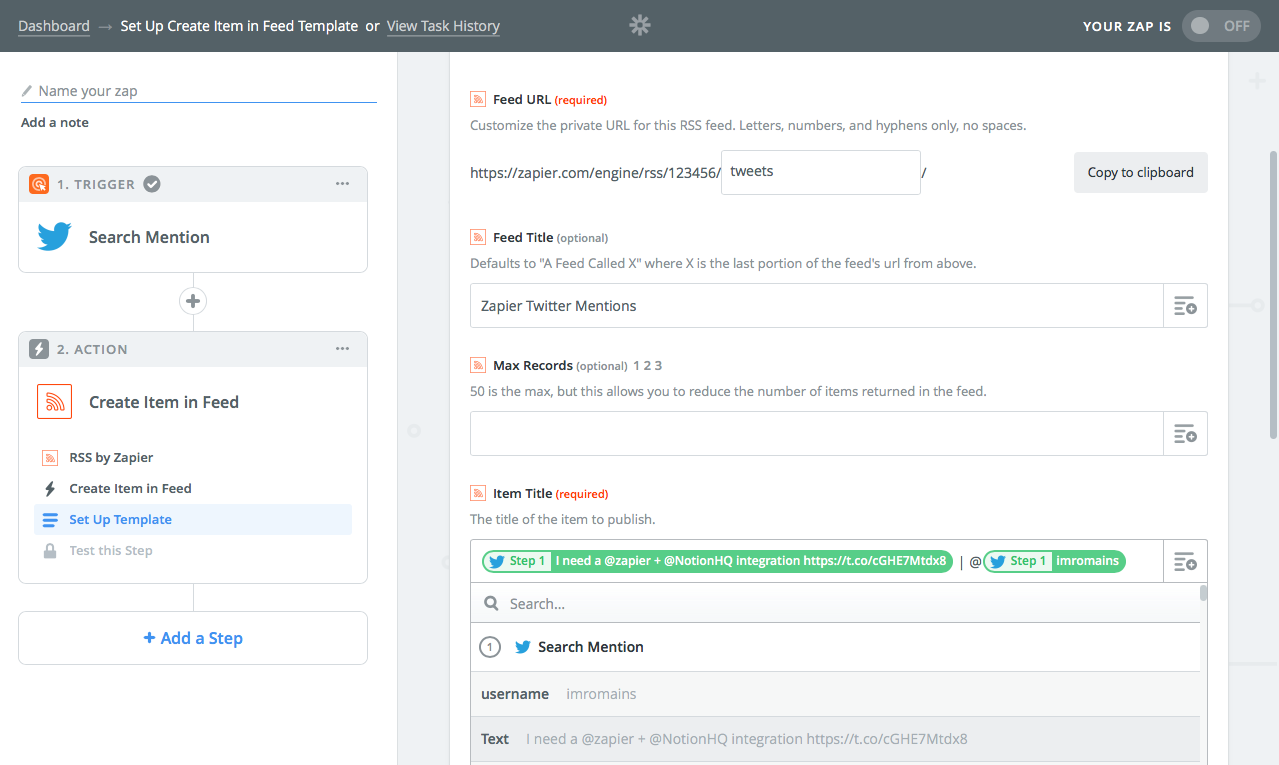Select RSS by Zapier substep
The image size is (1279, 765).
[x=111, y=457]
